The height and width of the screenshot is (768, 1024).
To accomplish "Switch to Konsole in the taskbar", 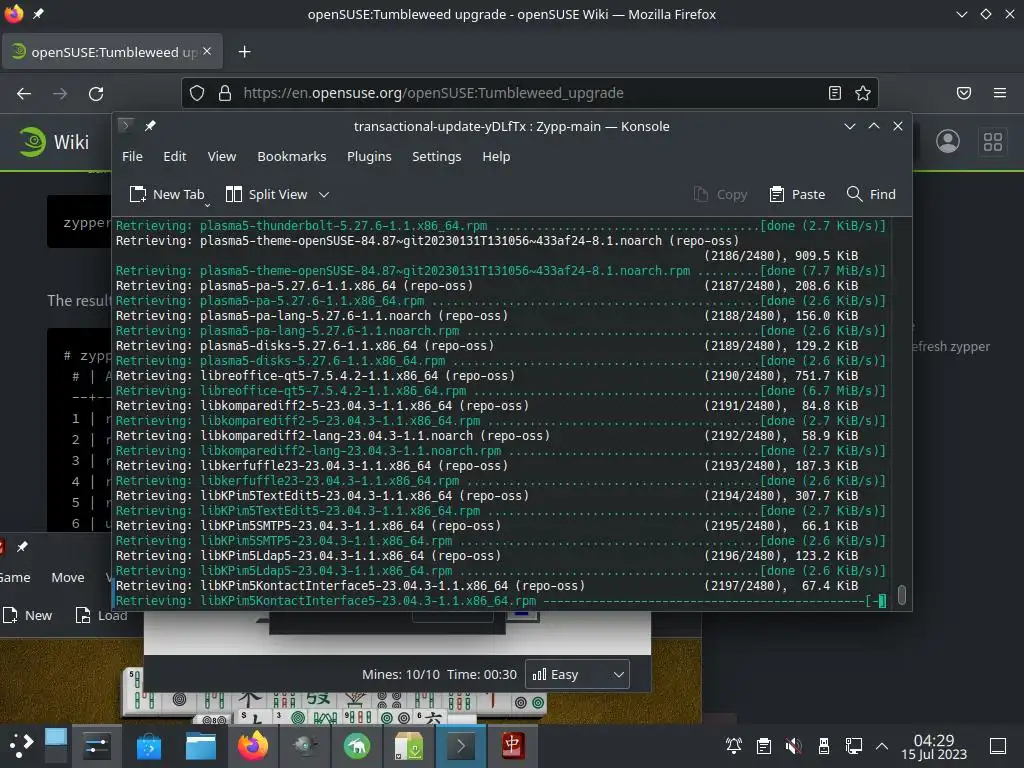I will (460, 746).
